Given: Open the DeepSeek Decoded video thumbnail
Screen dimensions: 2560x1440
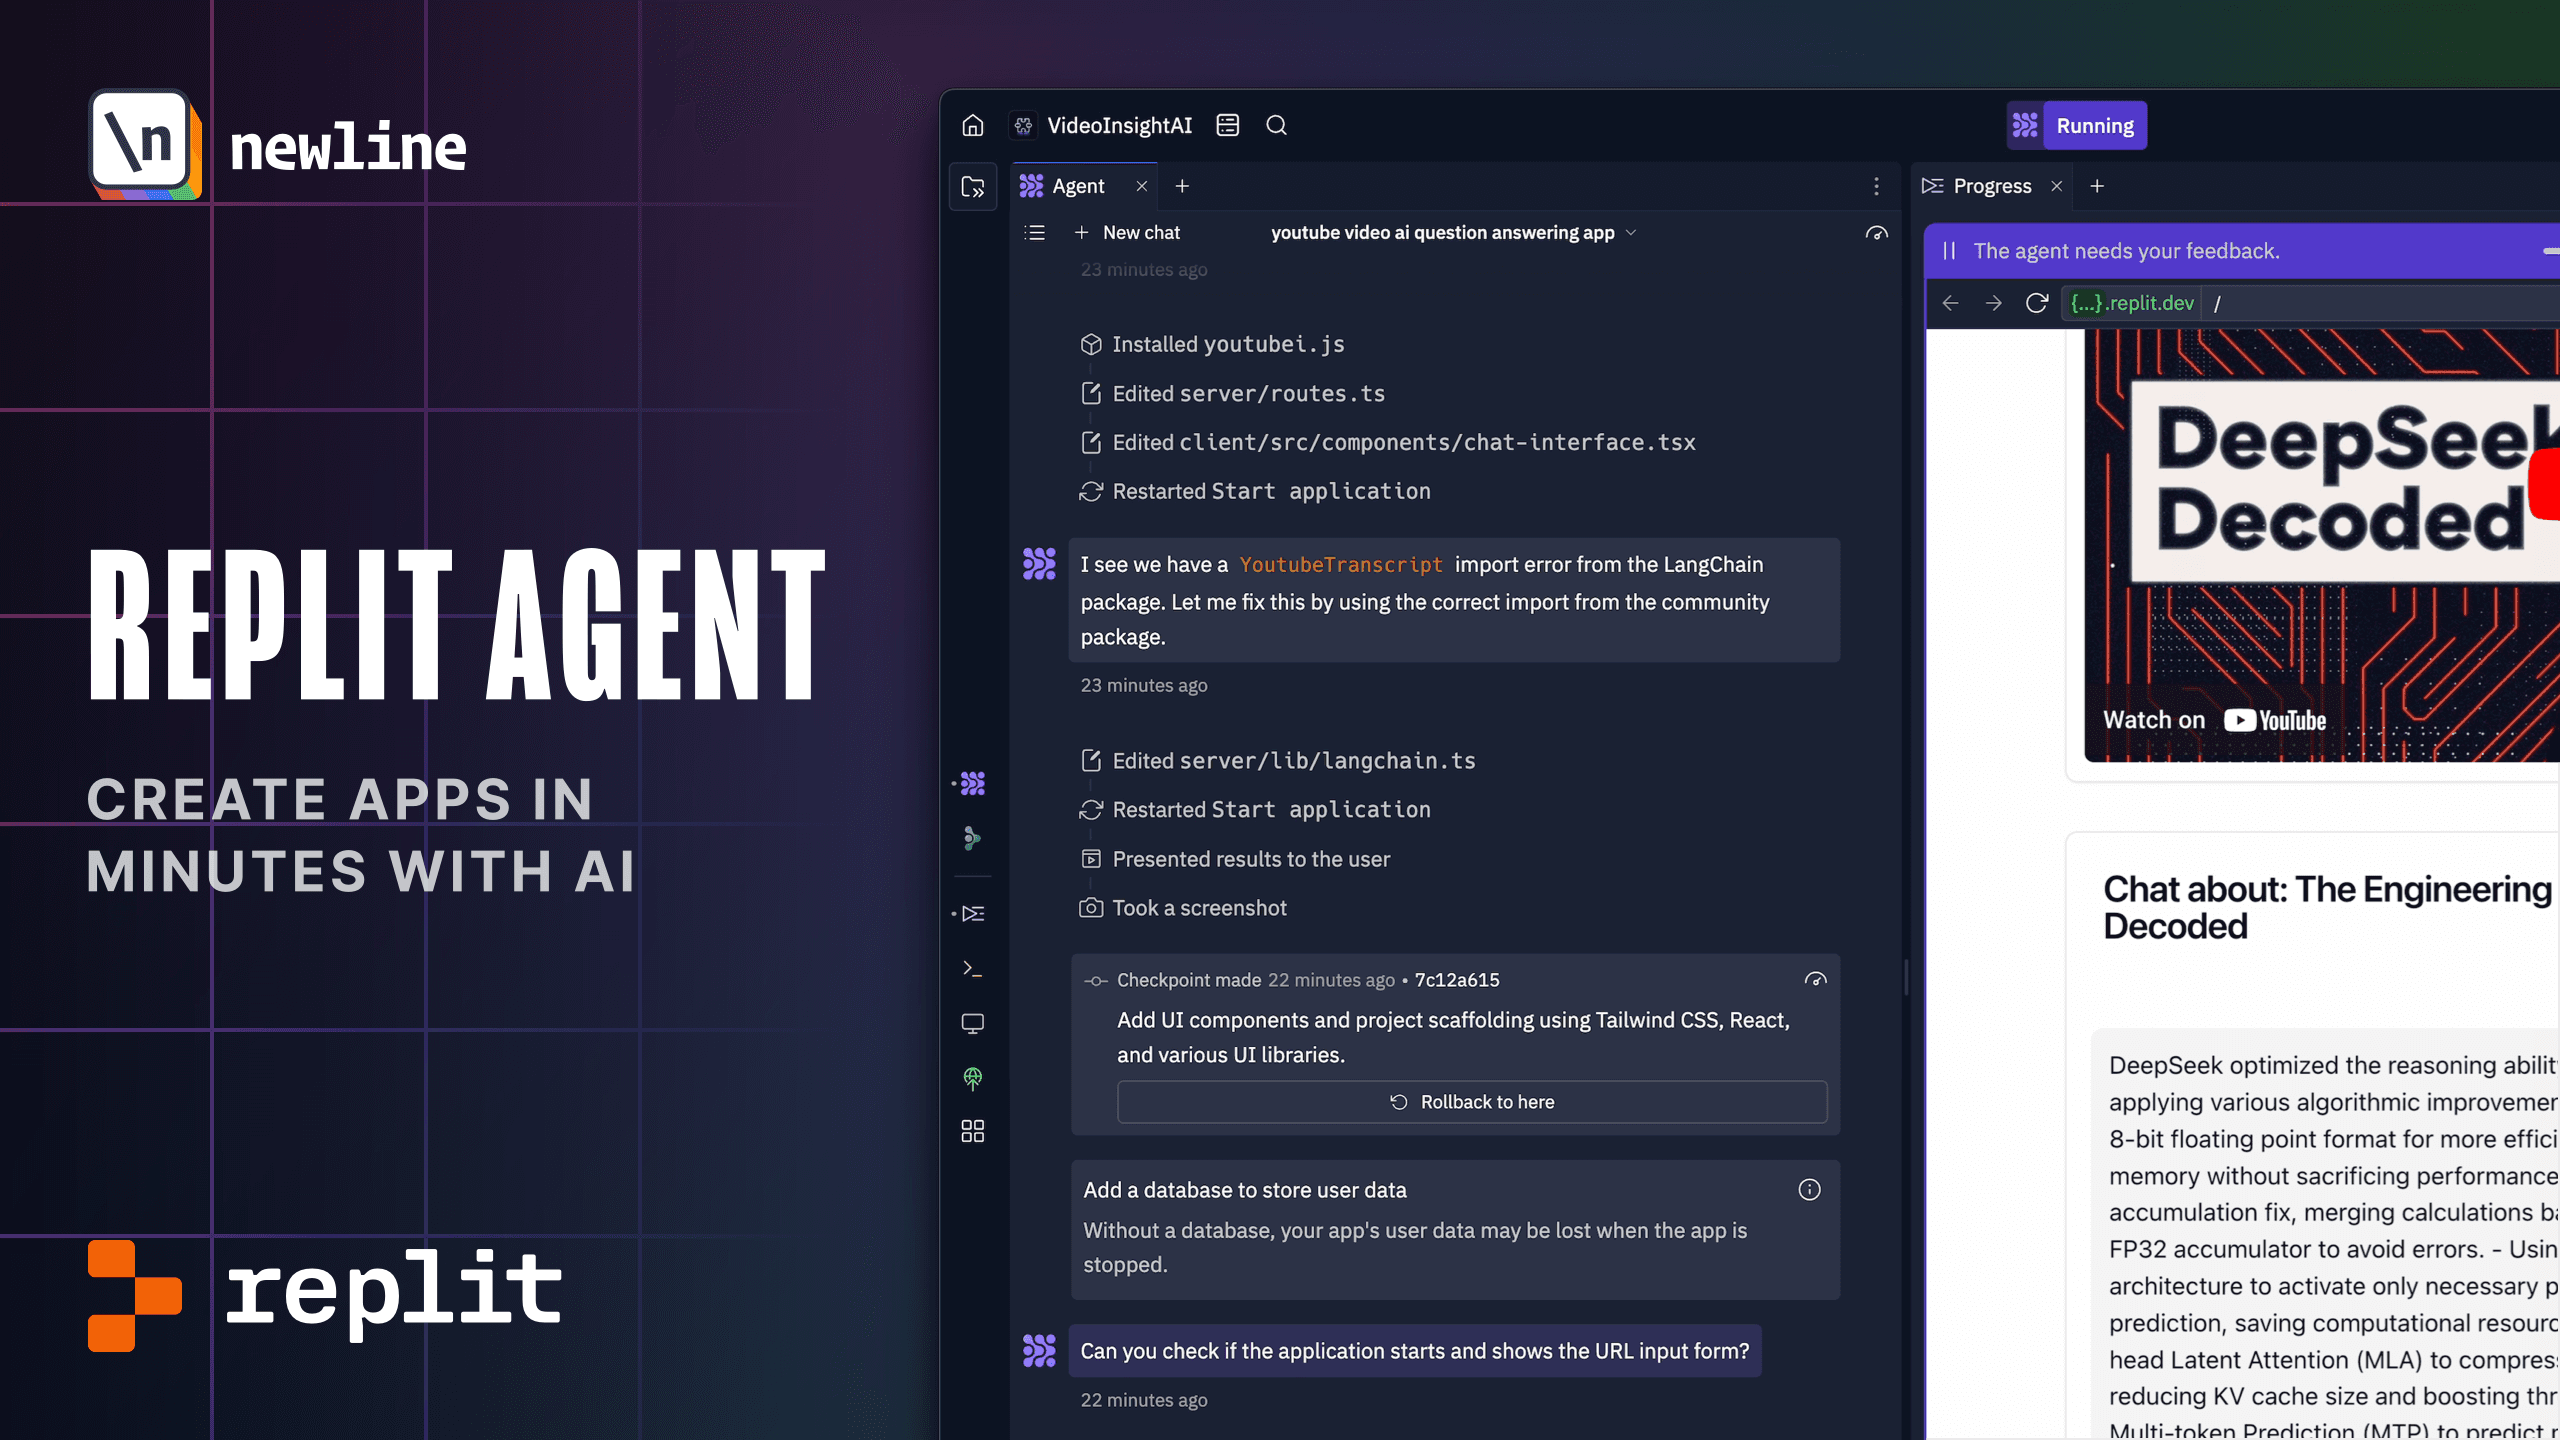Looking at the screenshot, I should tap(2322, 546).
